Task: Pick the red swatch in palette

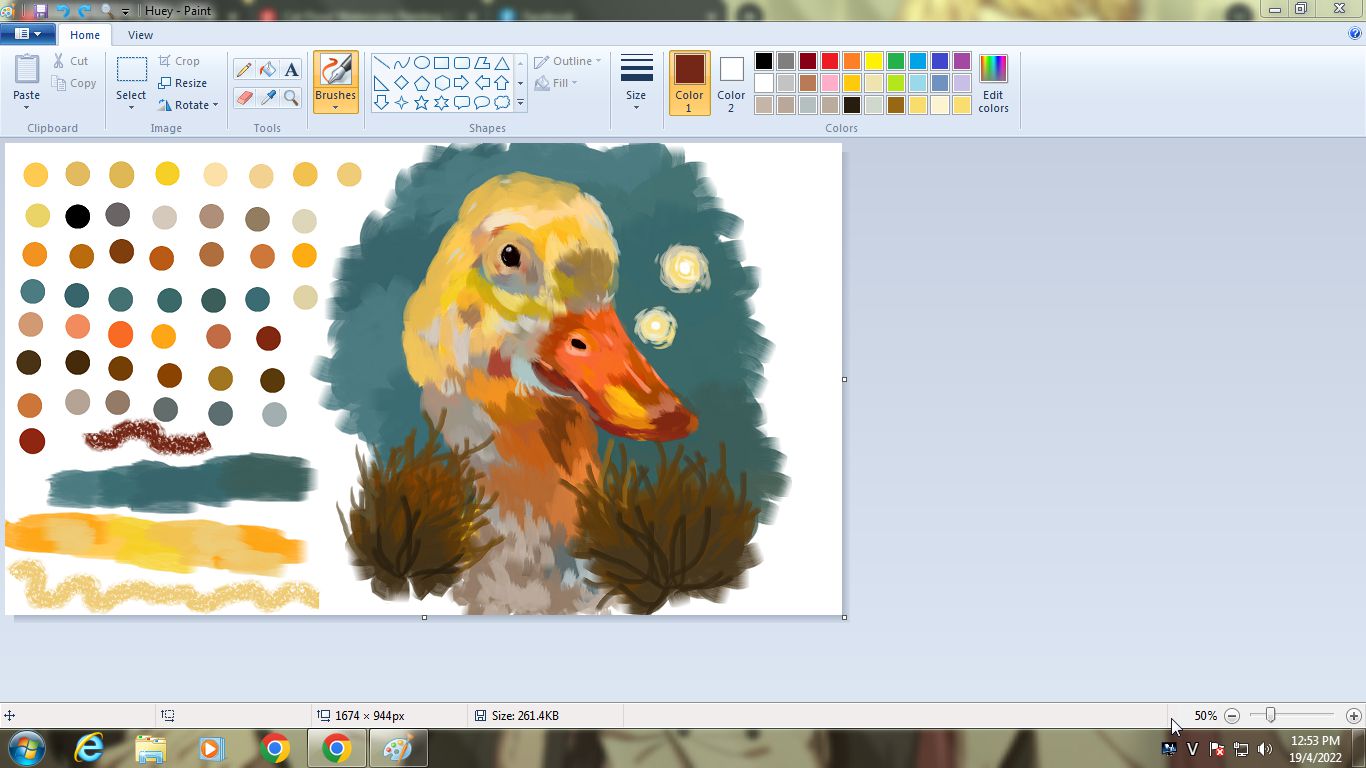Action: pyautogui.click(x=830, y=61)
